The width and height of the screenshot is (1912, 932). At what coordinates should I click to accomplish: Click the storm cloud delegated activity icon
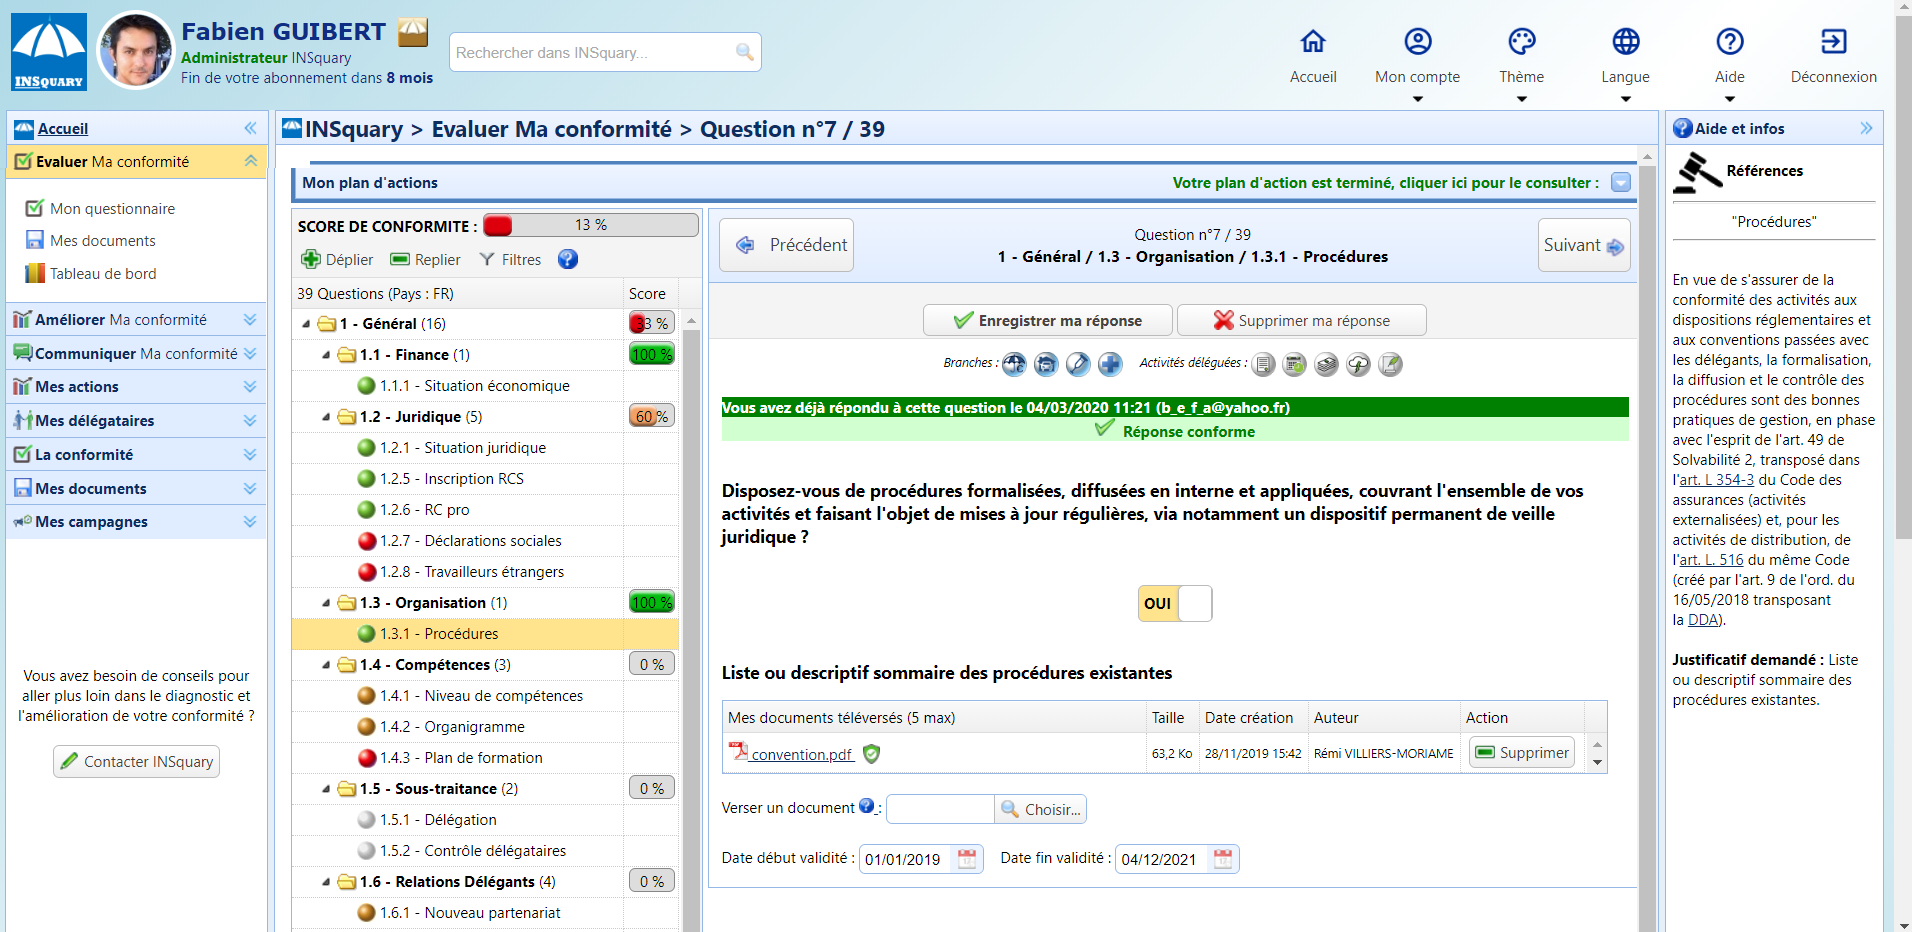[1358, 364]
